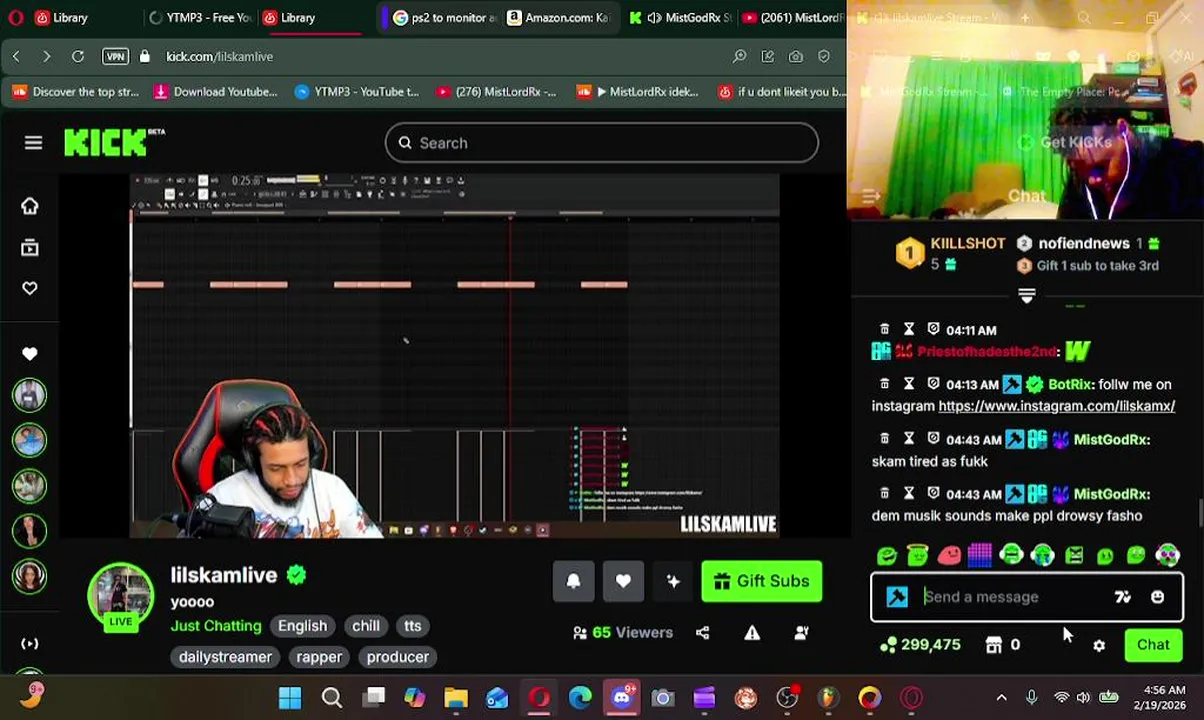Image resolution: width=1204 pixels, height=720 pixels.
Task: Insert the purple grid emote from quick row
Action: point(980,555)
